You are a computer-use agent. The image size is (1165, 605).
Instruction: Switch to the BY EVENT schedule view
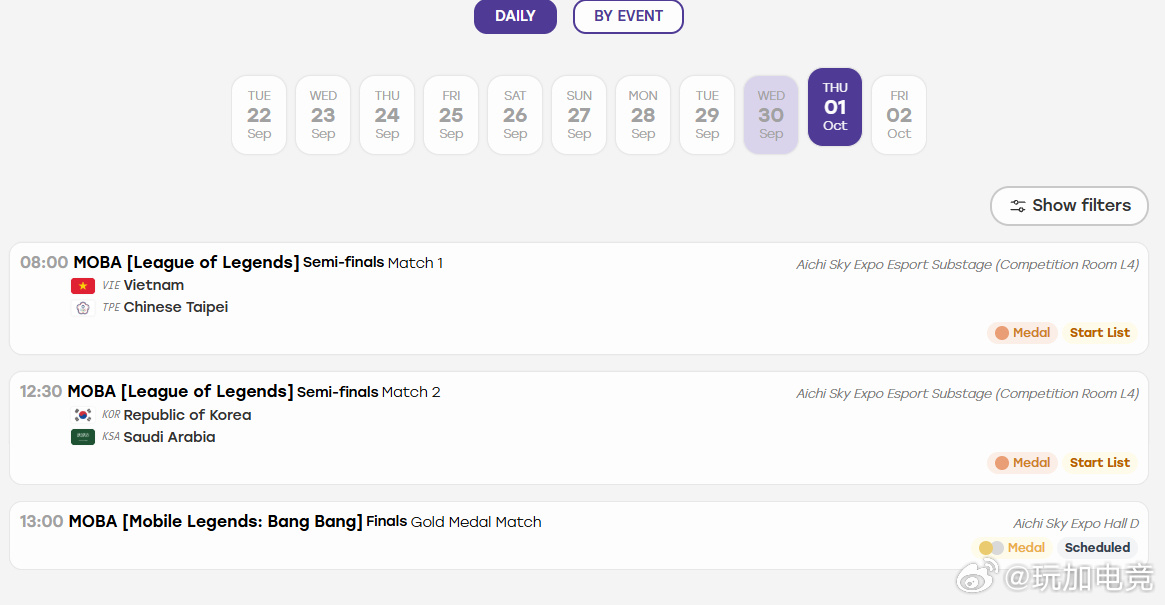click(x=628, y=16)
